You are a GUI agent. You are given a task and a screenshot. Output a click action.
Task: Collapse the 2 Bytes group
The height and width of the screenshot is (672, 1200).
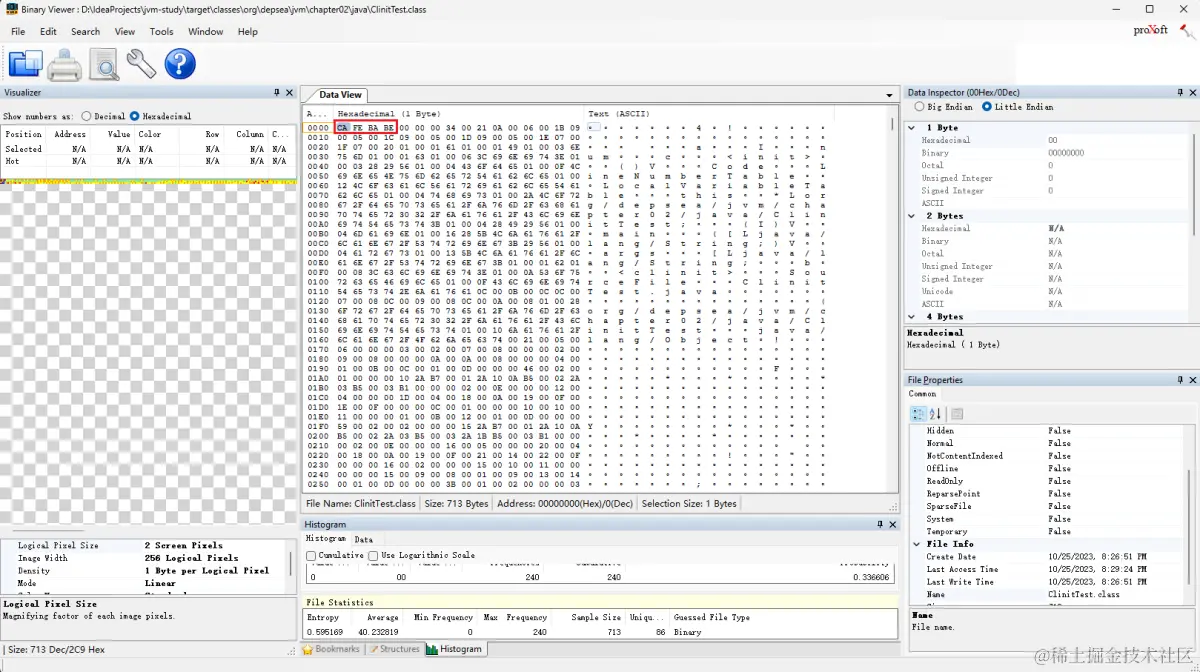(913, 216)
